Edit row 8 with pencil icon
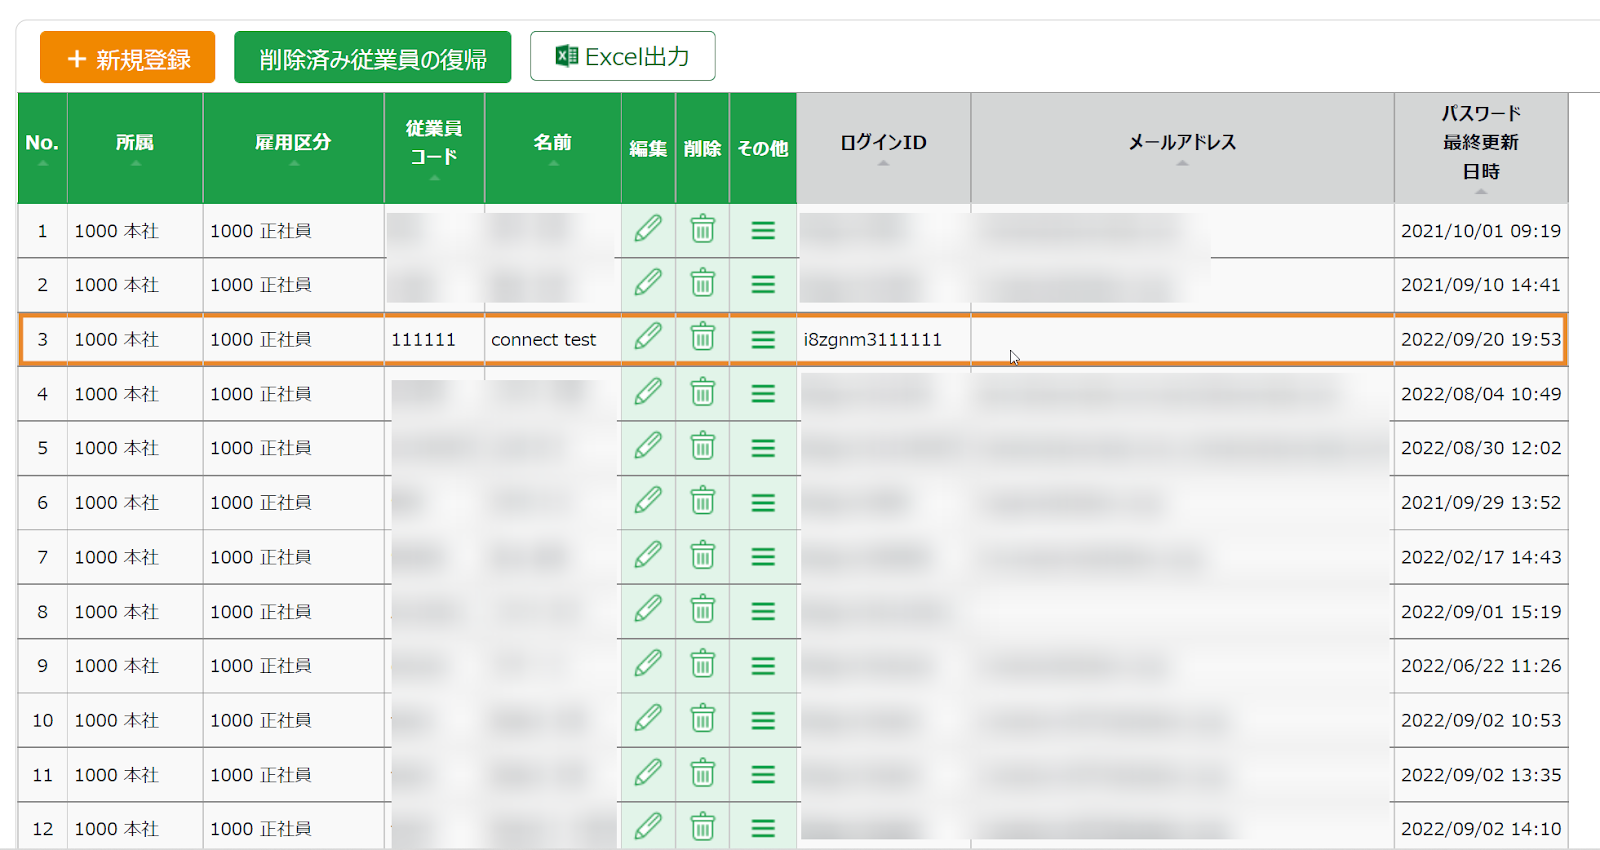This screenshot has height=850, width=1600. click(x=648, y=609)
